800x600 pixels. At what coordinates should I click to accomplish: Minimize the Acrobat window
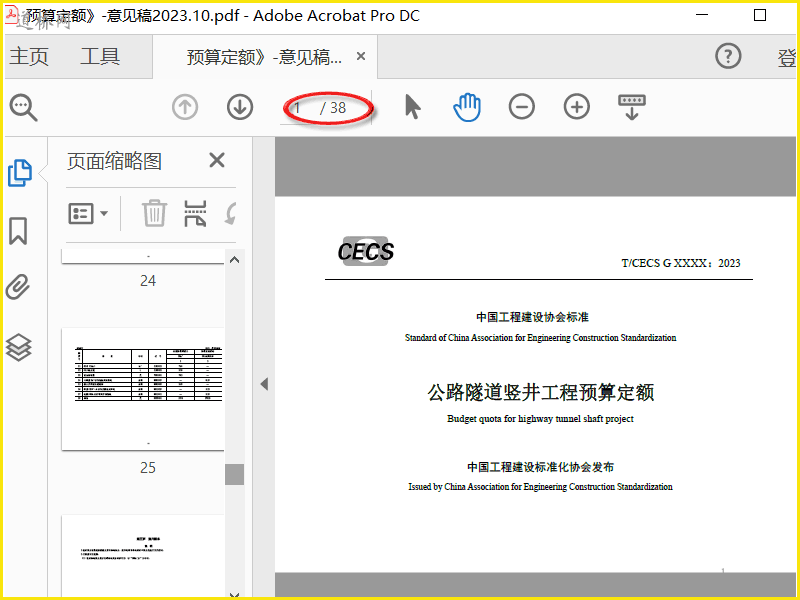702,15
